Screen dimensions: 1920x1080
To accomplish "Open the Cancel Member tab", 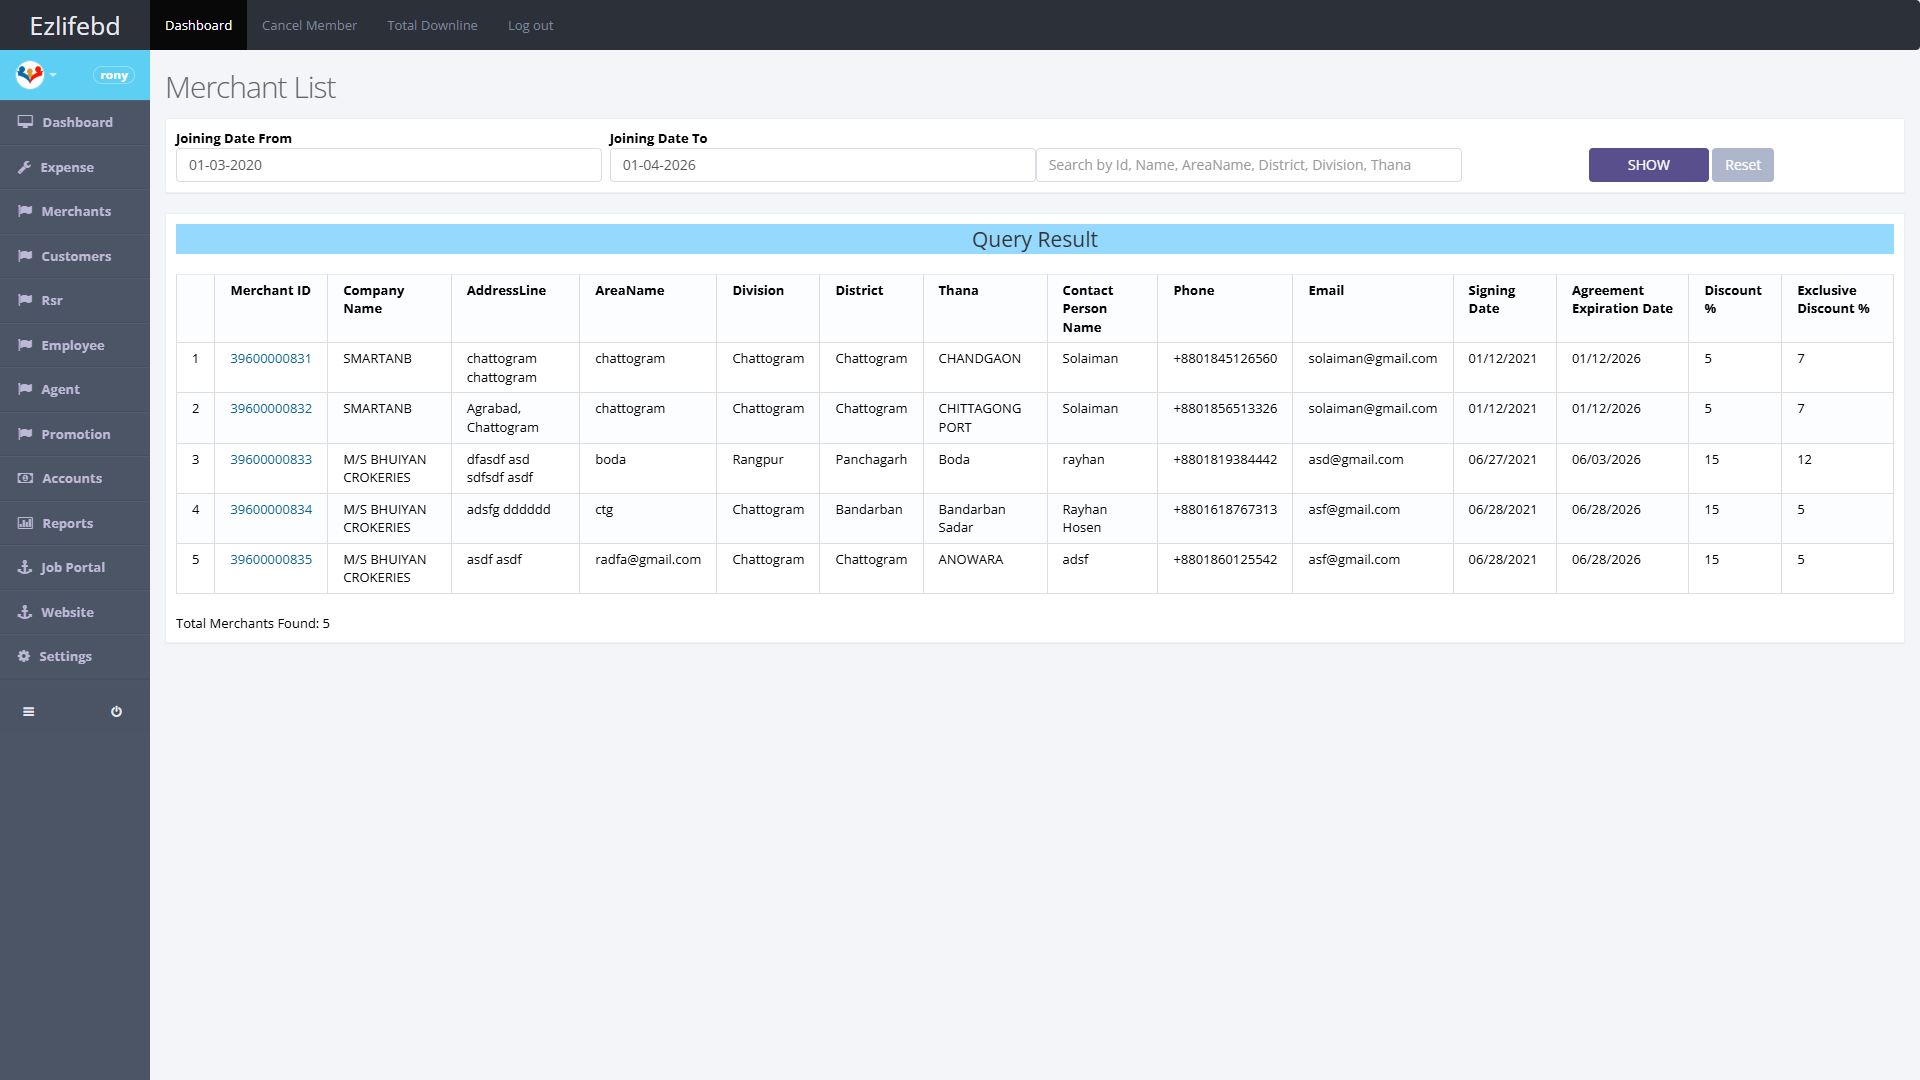I will 309,25.
